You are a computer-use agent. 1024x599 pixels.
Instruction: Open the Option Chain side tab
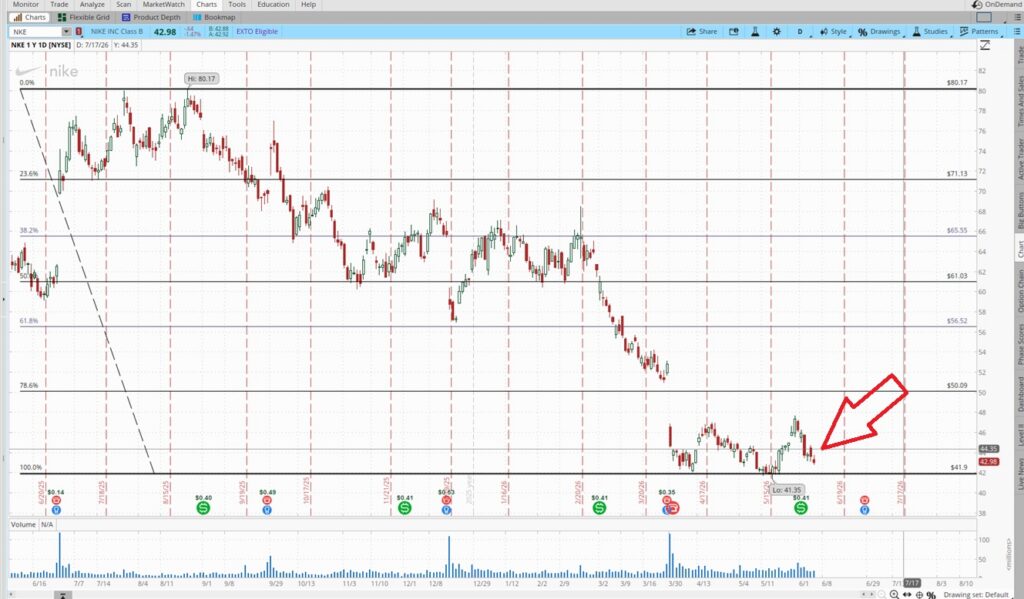click(1019, 291)
